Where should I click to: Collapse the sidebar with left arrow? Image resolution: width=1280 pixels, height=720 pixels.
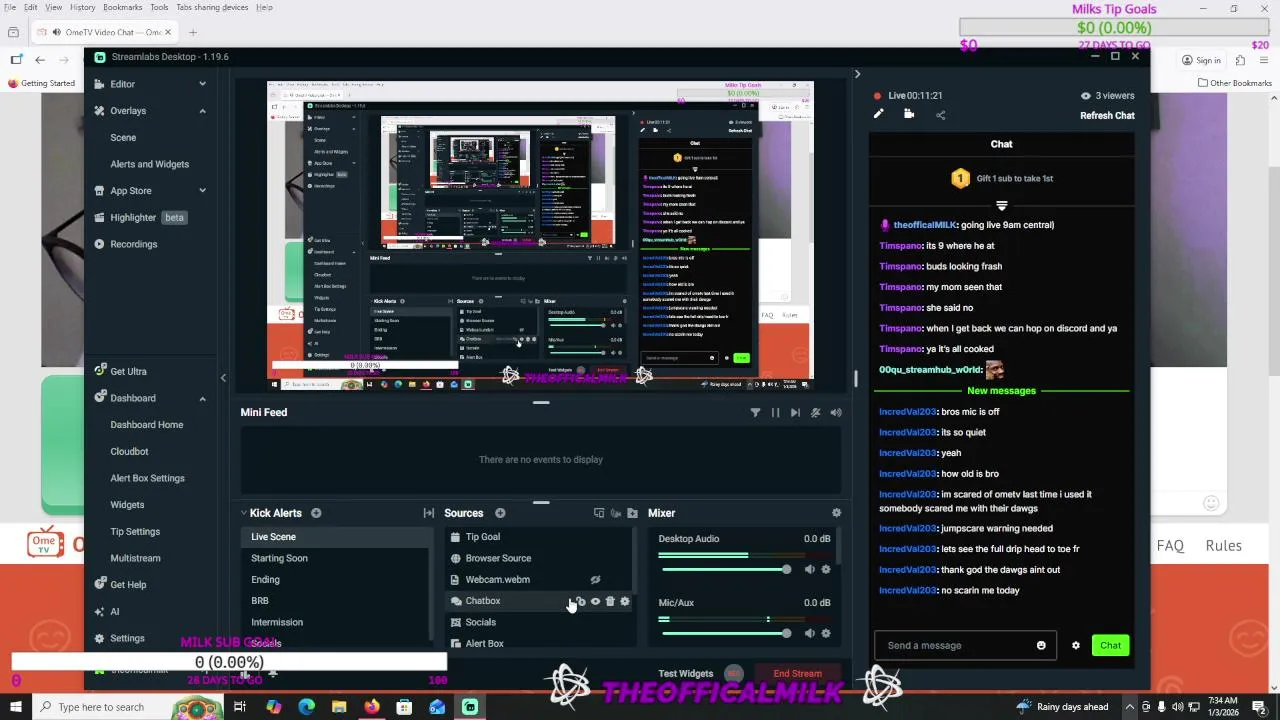(x=223, y=378)
